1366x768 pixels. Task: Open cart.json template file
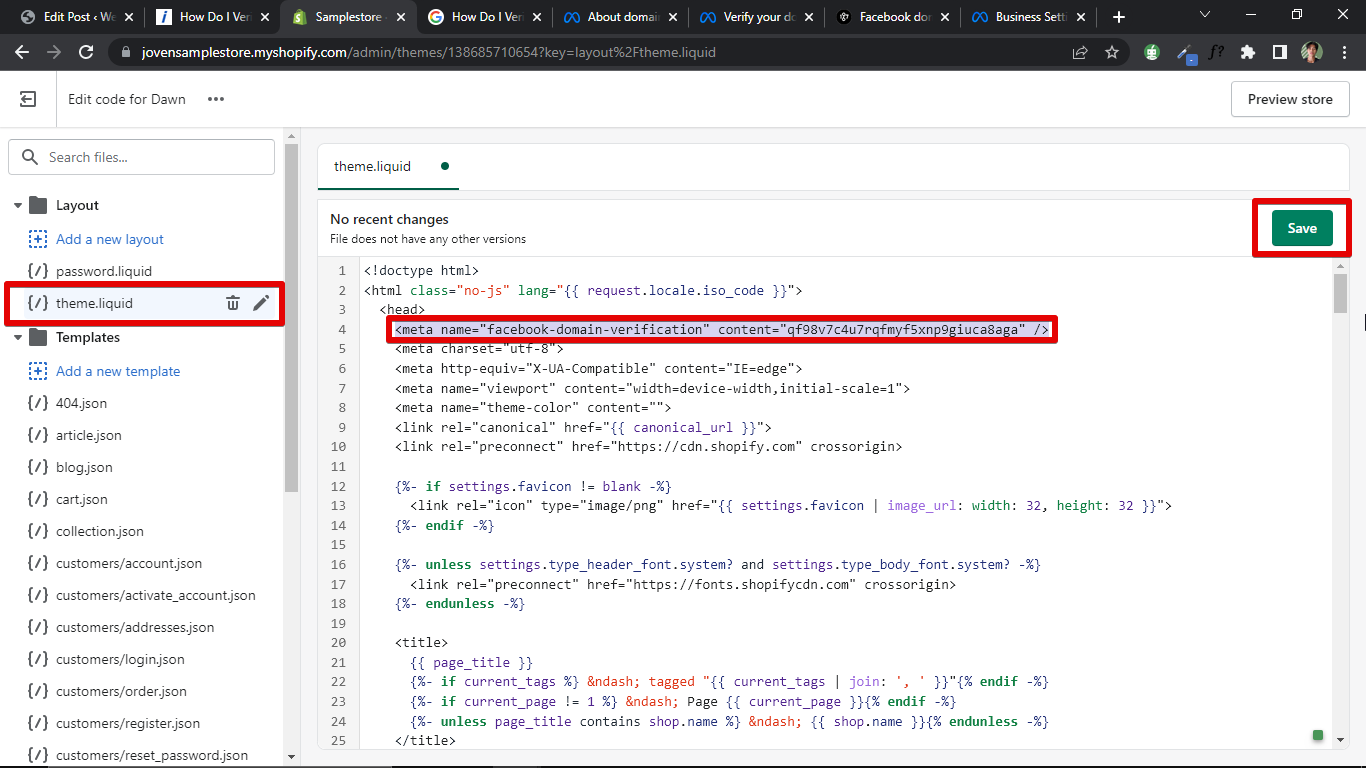[82, 499]
